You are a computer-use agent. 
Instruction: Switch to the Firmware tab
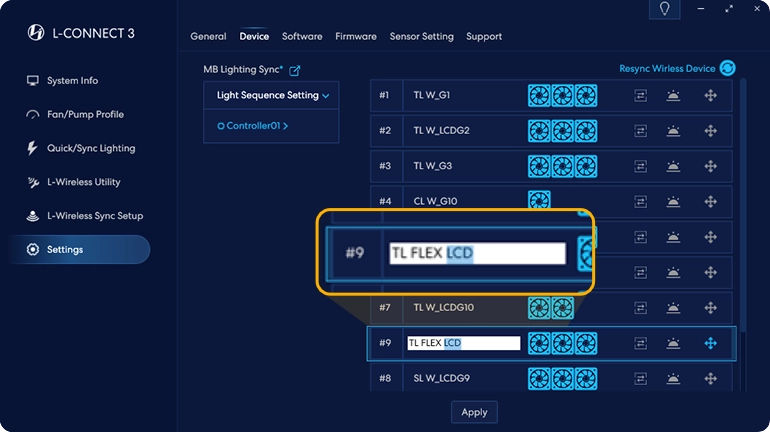(x=356, y=36)
